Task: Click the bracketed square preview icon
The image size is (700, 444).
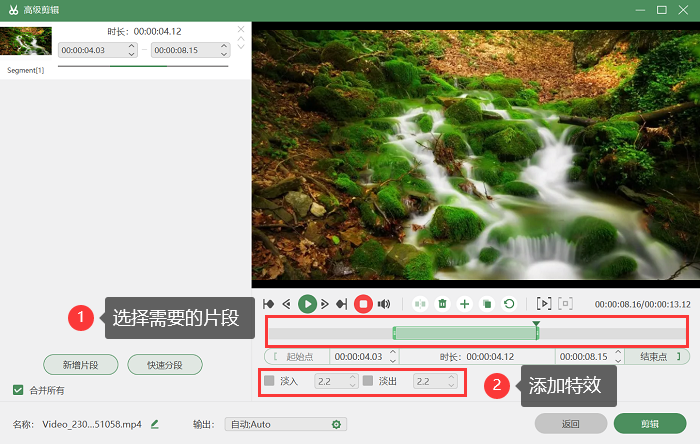Action: pos(566,304)
